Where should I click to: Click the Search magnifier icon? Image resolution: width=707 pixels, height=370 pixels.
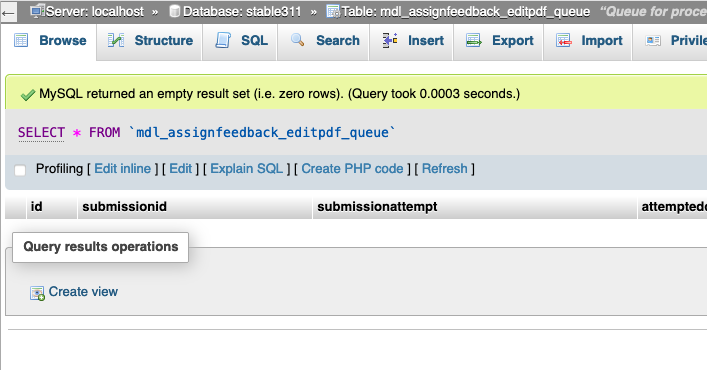(297, 40)
